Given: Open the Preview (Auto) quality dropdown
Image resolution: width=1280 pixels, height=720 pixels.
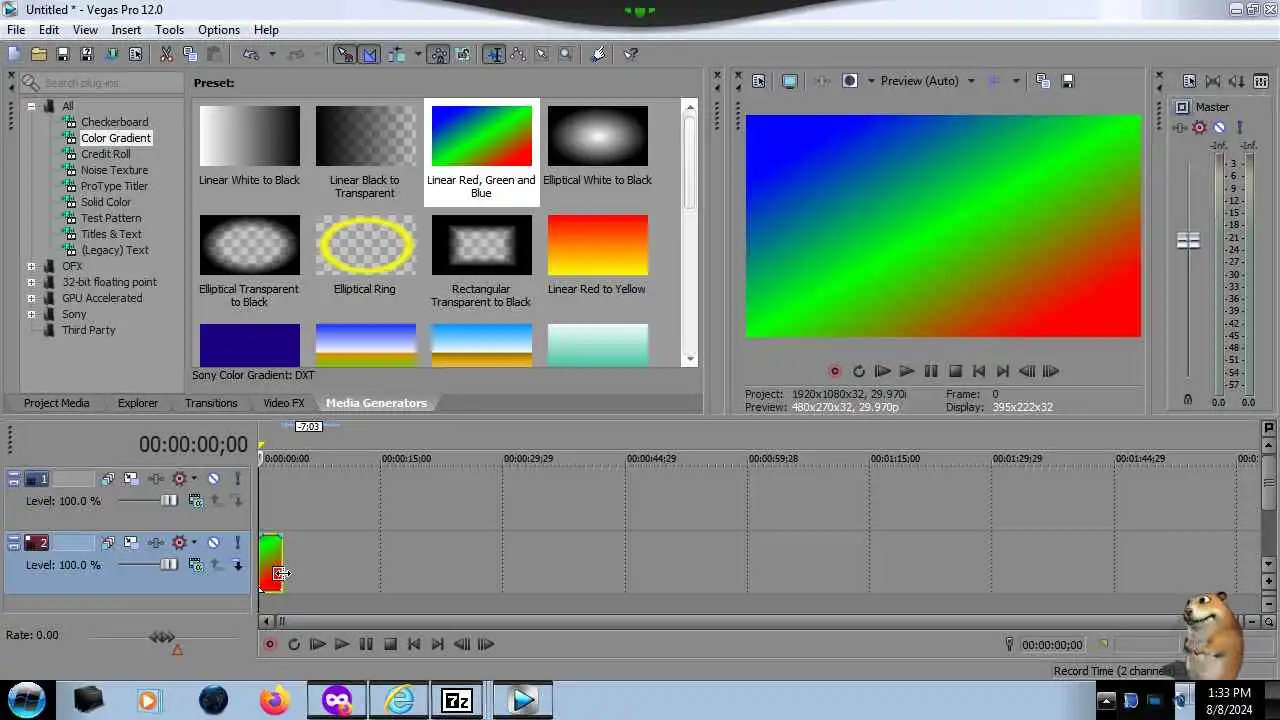Looking at the screenshot, I should click(971, 81).
